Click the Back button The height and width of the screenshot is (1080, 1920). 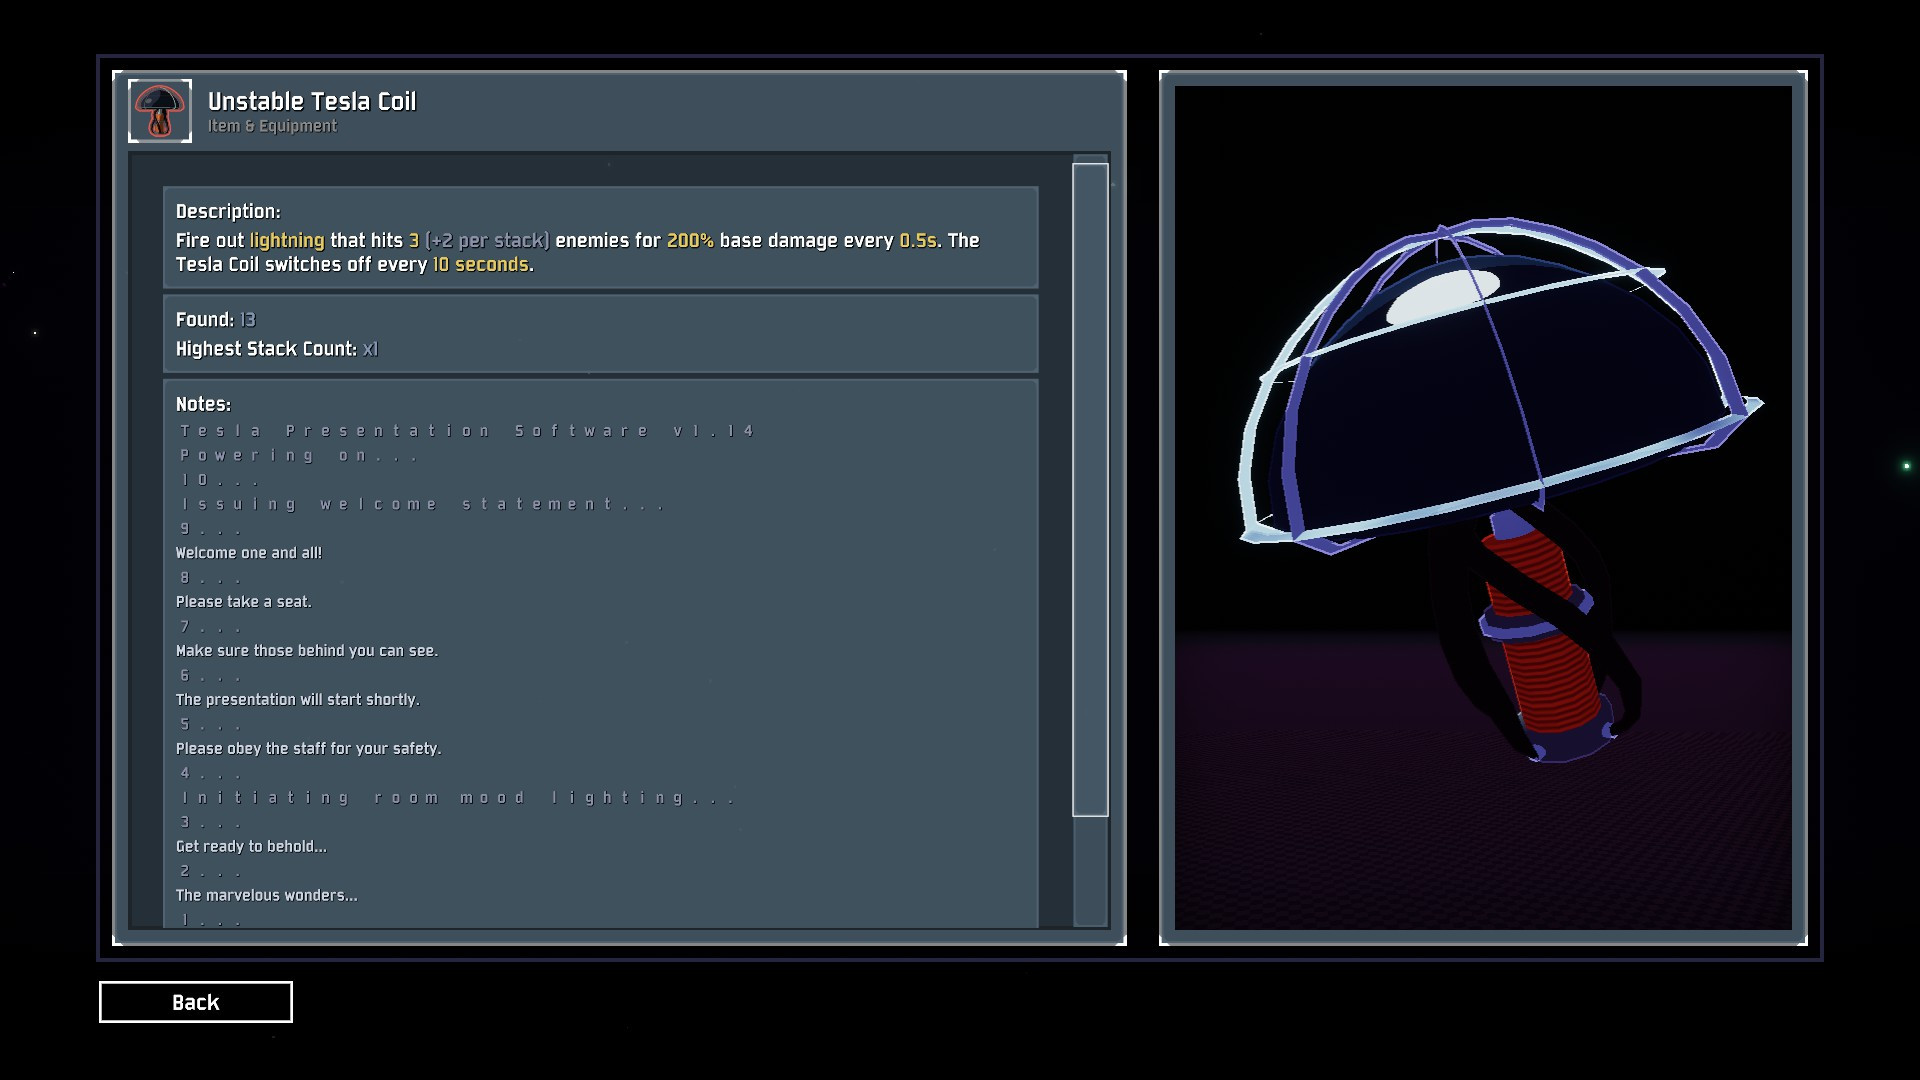point(195,1002)
